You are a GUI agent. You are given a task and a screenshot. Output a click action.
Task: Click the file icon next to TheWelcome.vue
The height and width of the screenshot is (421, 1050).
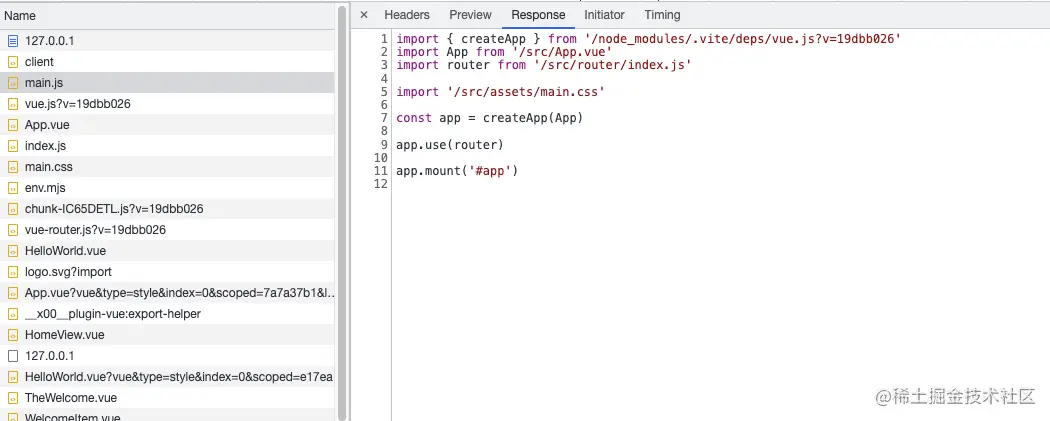(13, 398)
